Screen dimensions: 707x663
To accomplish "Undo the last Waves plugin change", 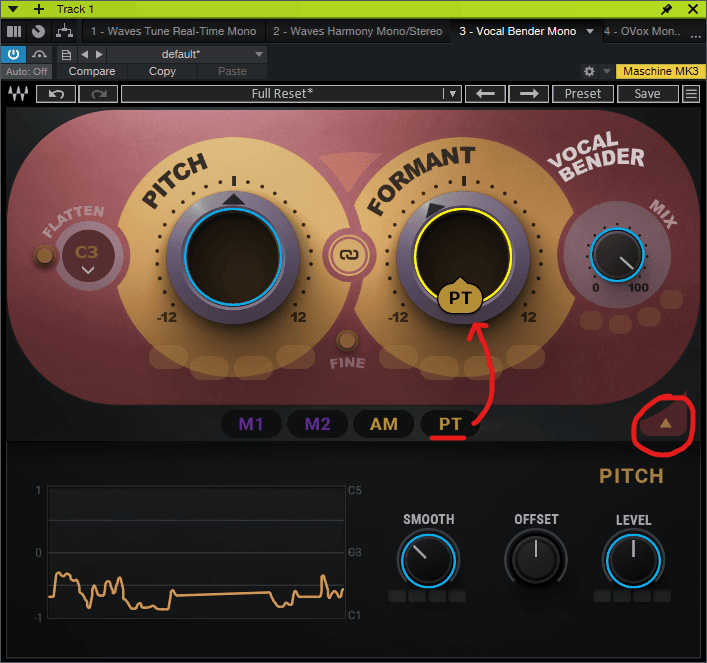I will [56, 94].
